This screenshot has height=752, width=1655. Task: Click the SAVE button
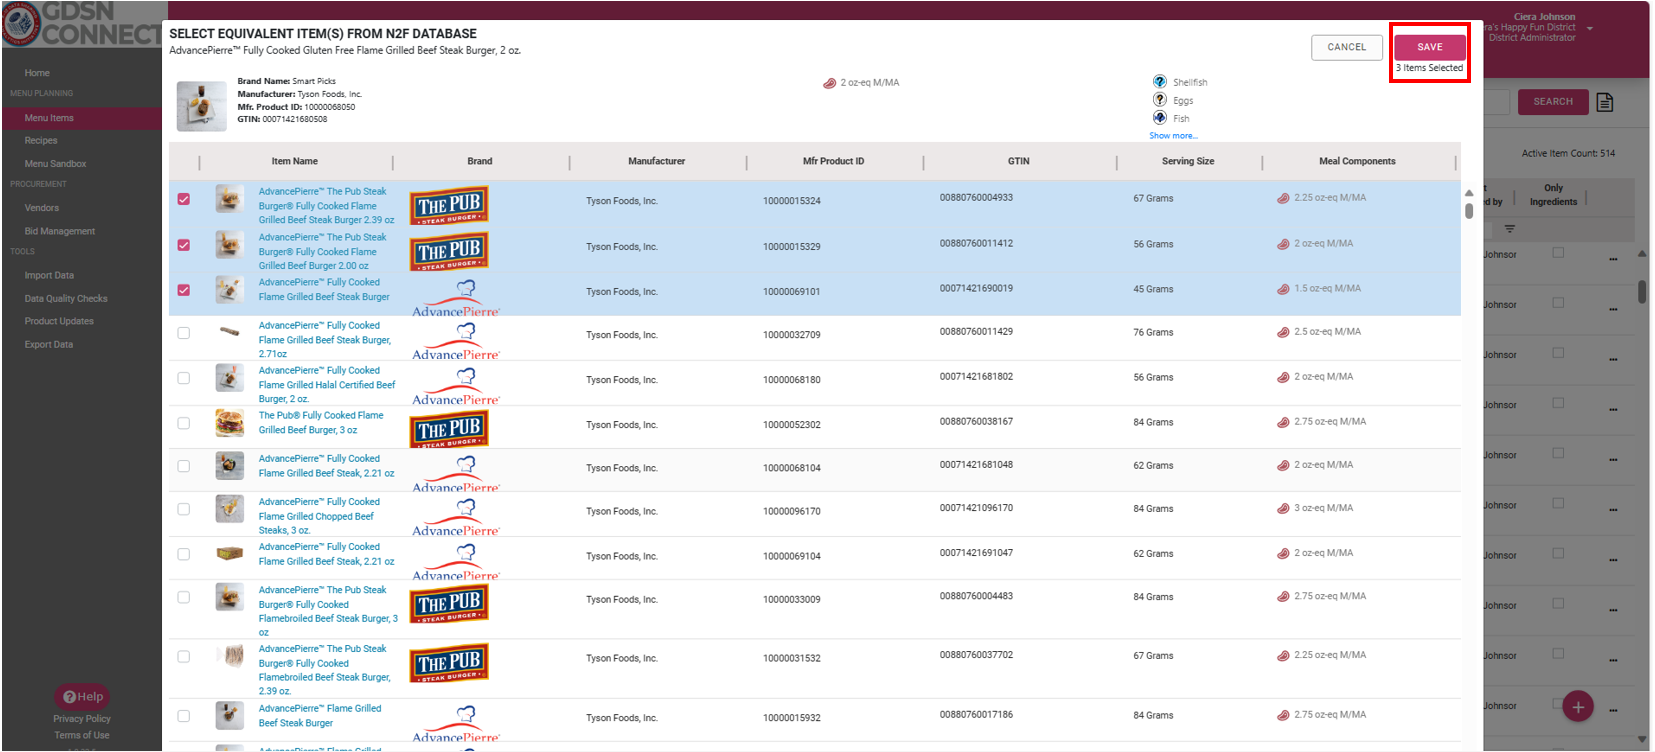[x=1430, y=47]
